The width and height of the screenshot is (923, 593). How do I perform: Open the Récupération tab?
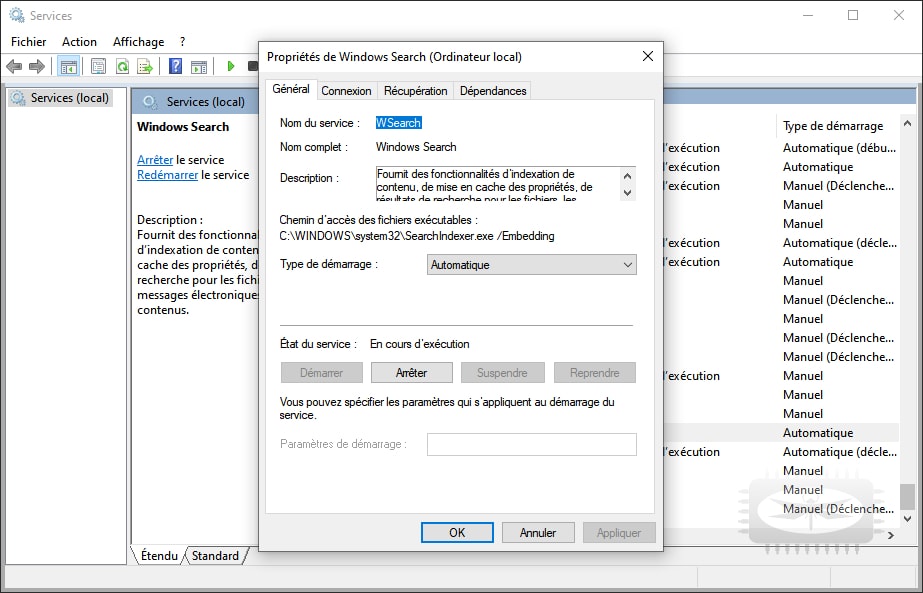[x=416, y=91]
